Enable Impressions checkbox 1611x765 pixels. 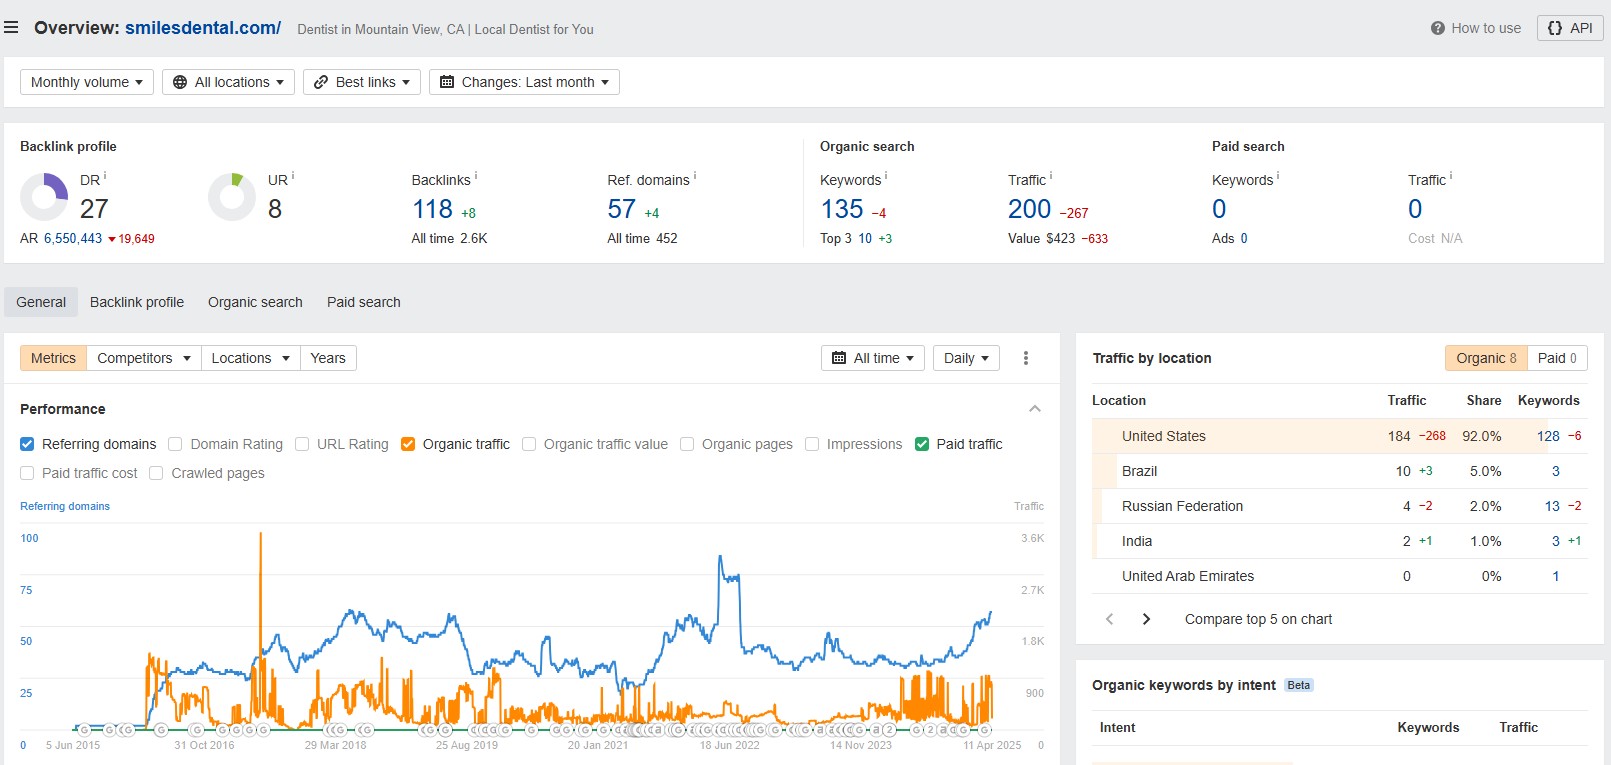(812, 444)
